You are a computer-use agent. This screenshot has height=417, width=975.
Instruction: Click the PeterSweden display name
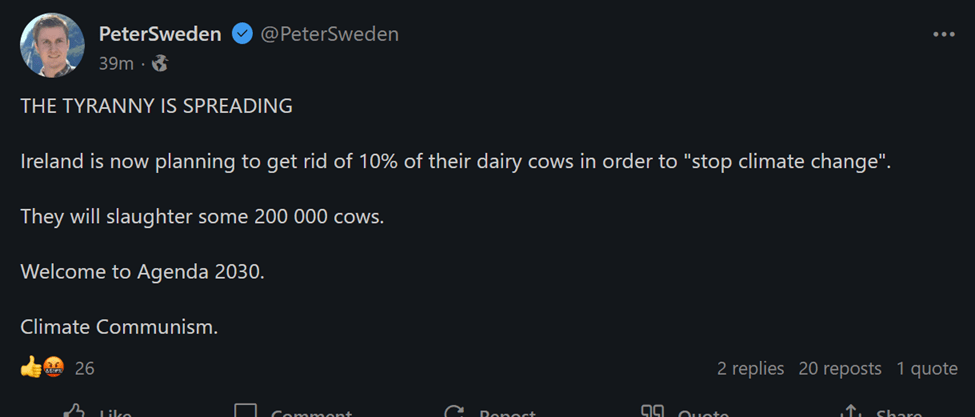(161, 34)
